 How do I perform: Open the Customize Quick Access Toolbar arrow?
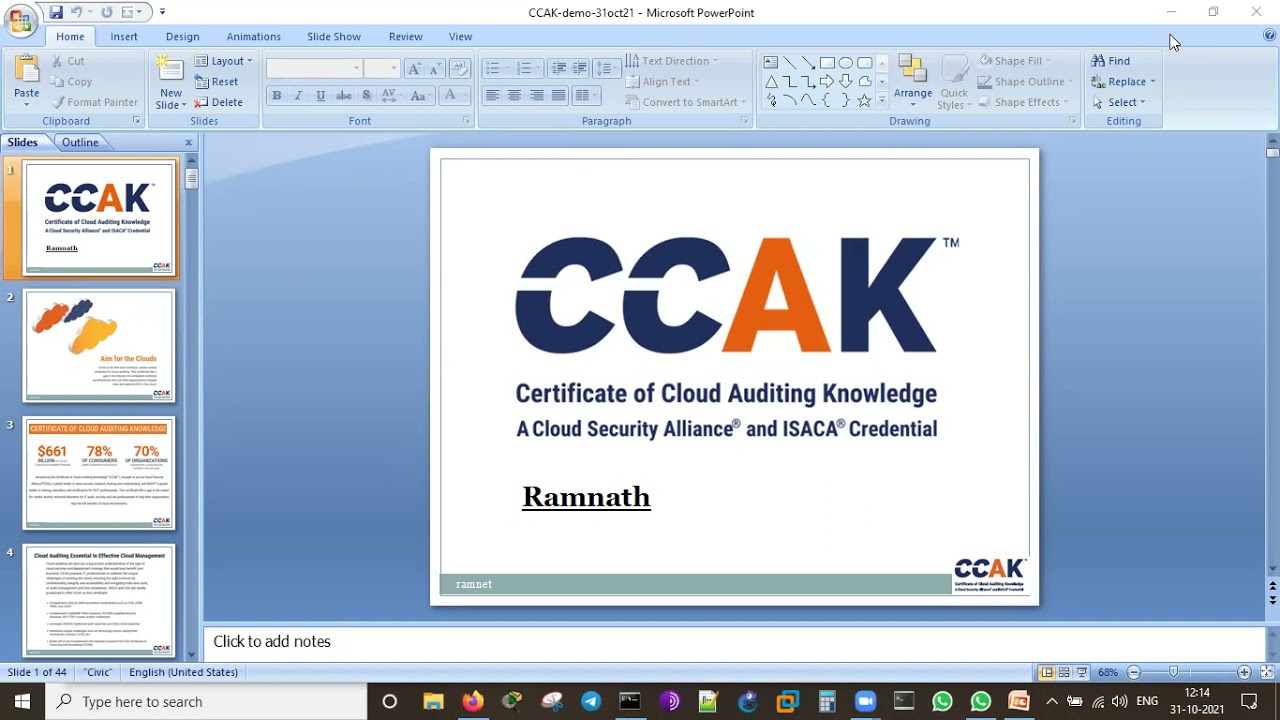click(x=162, y=12)
